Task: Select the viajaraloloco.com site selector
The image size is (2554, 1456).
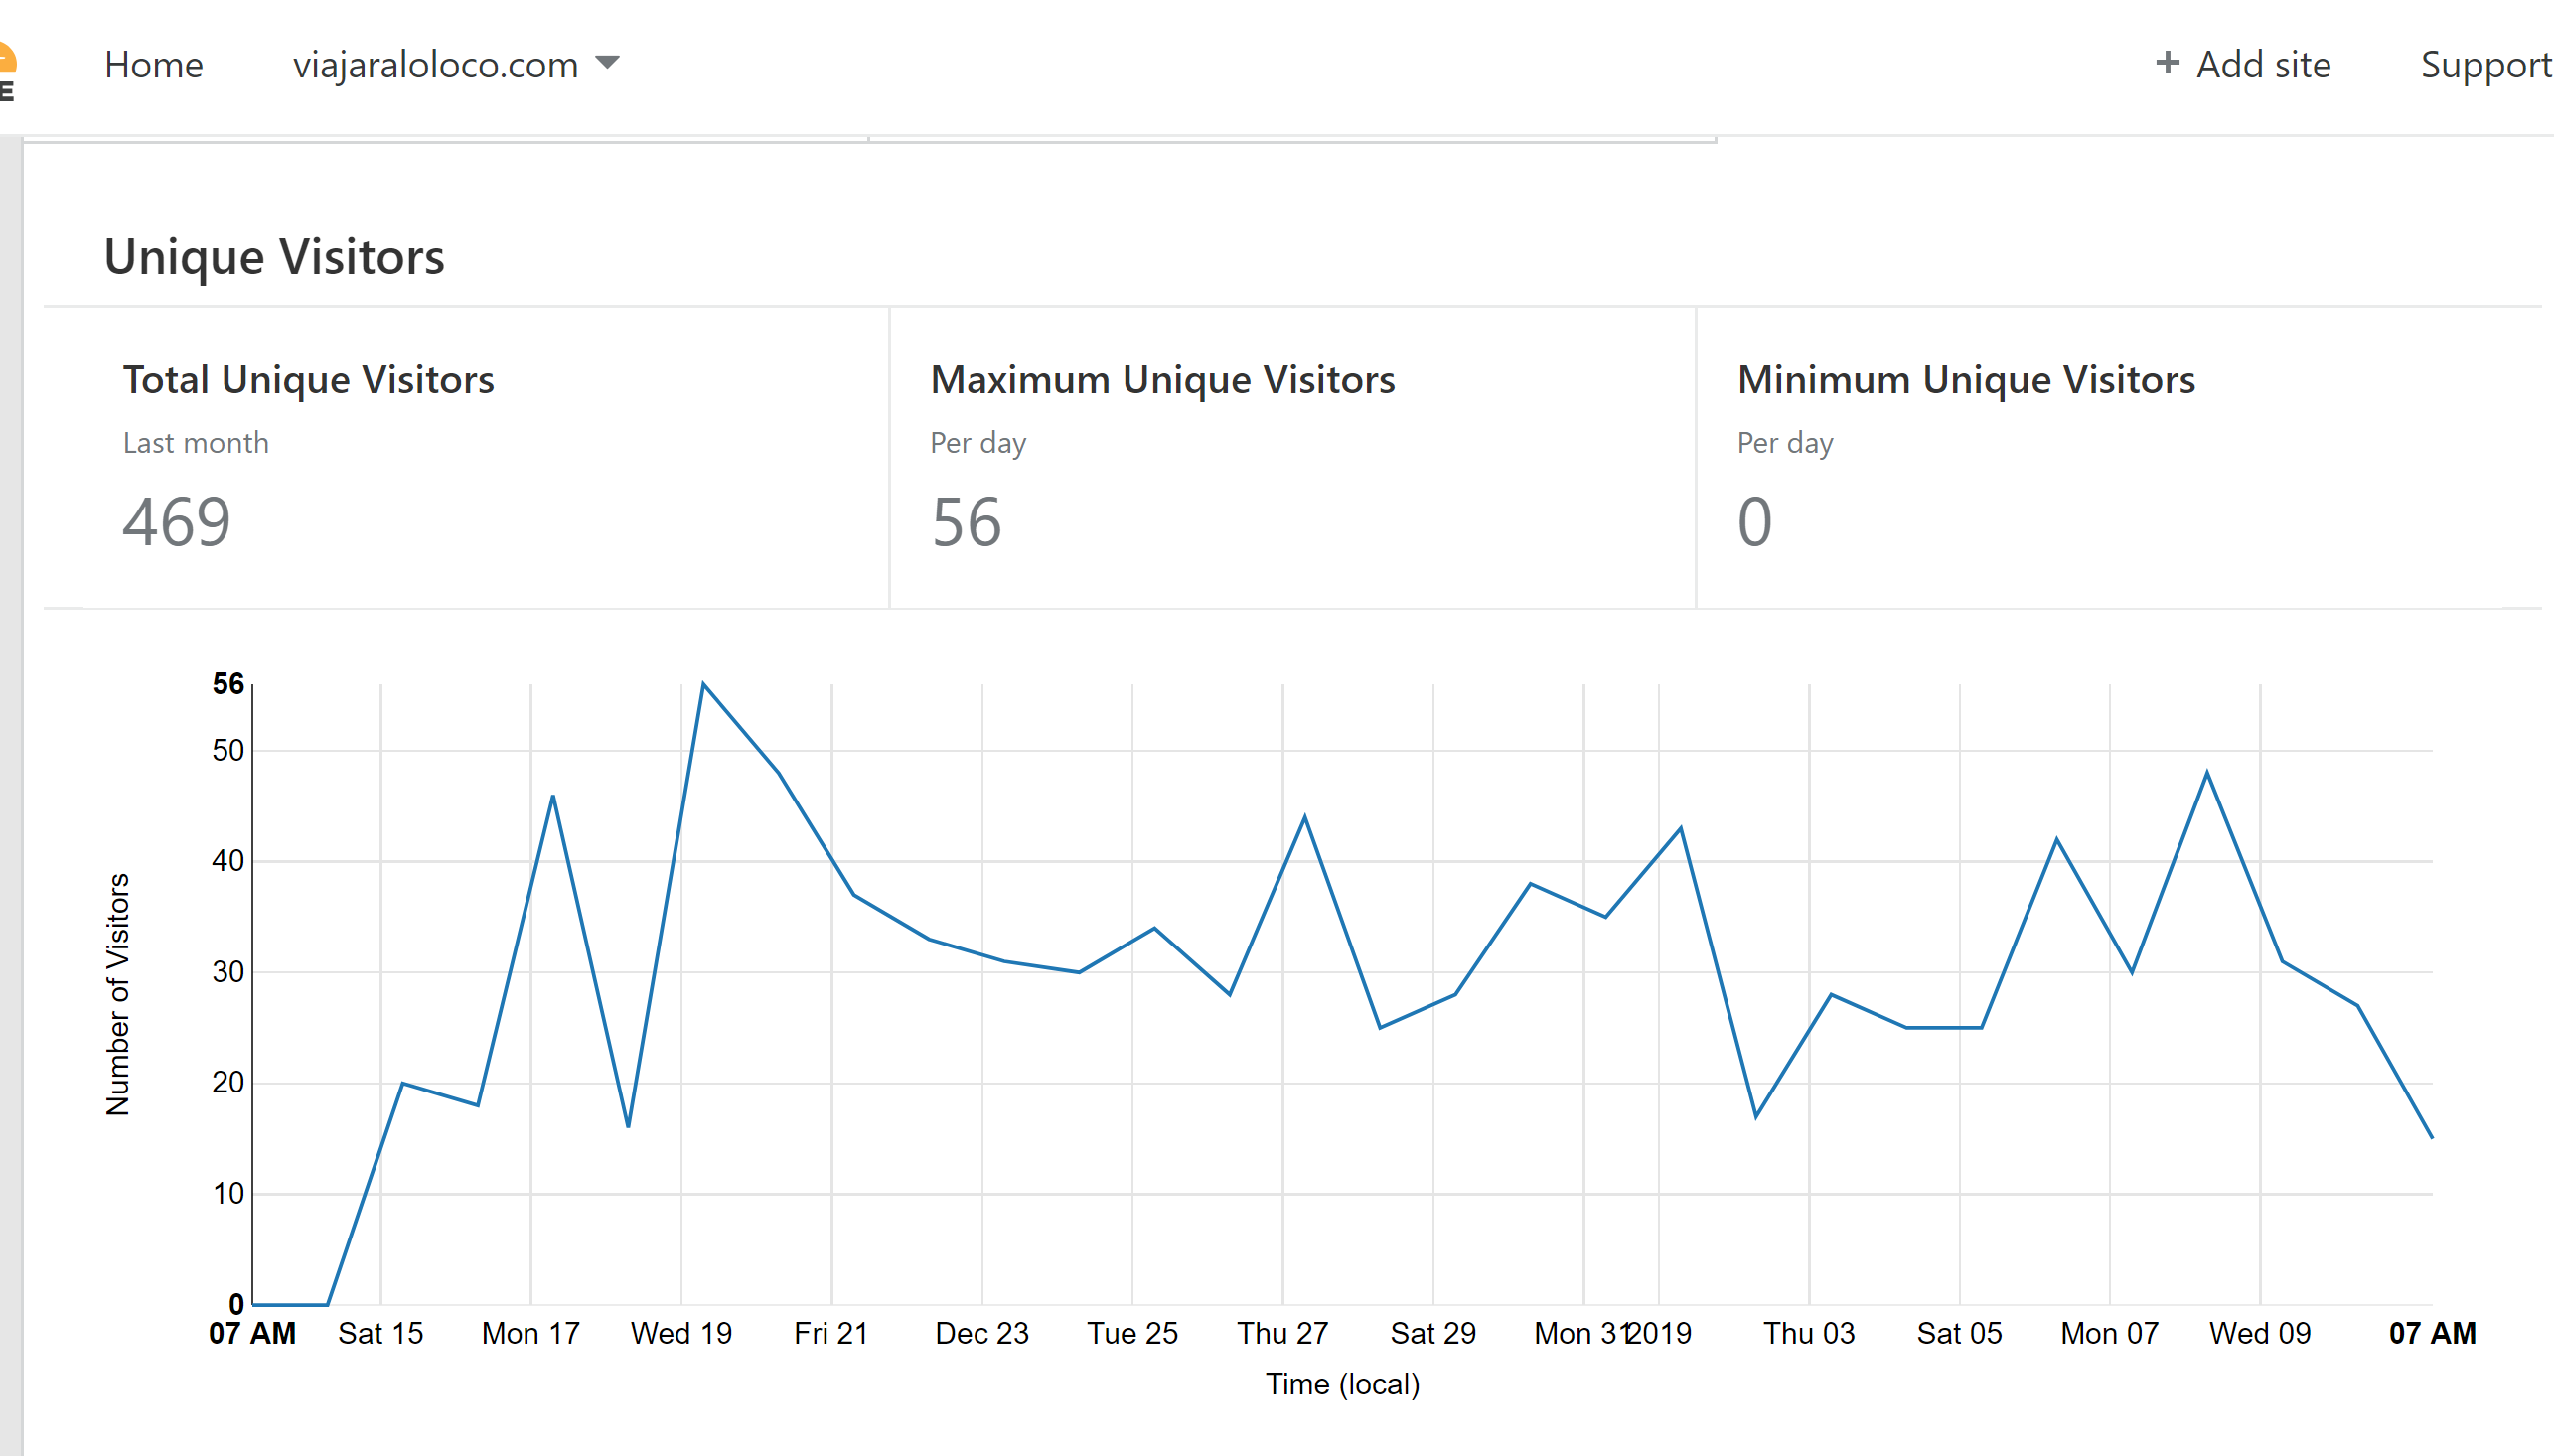Action: (x=456, y=65)
